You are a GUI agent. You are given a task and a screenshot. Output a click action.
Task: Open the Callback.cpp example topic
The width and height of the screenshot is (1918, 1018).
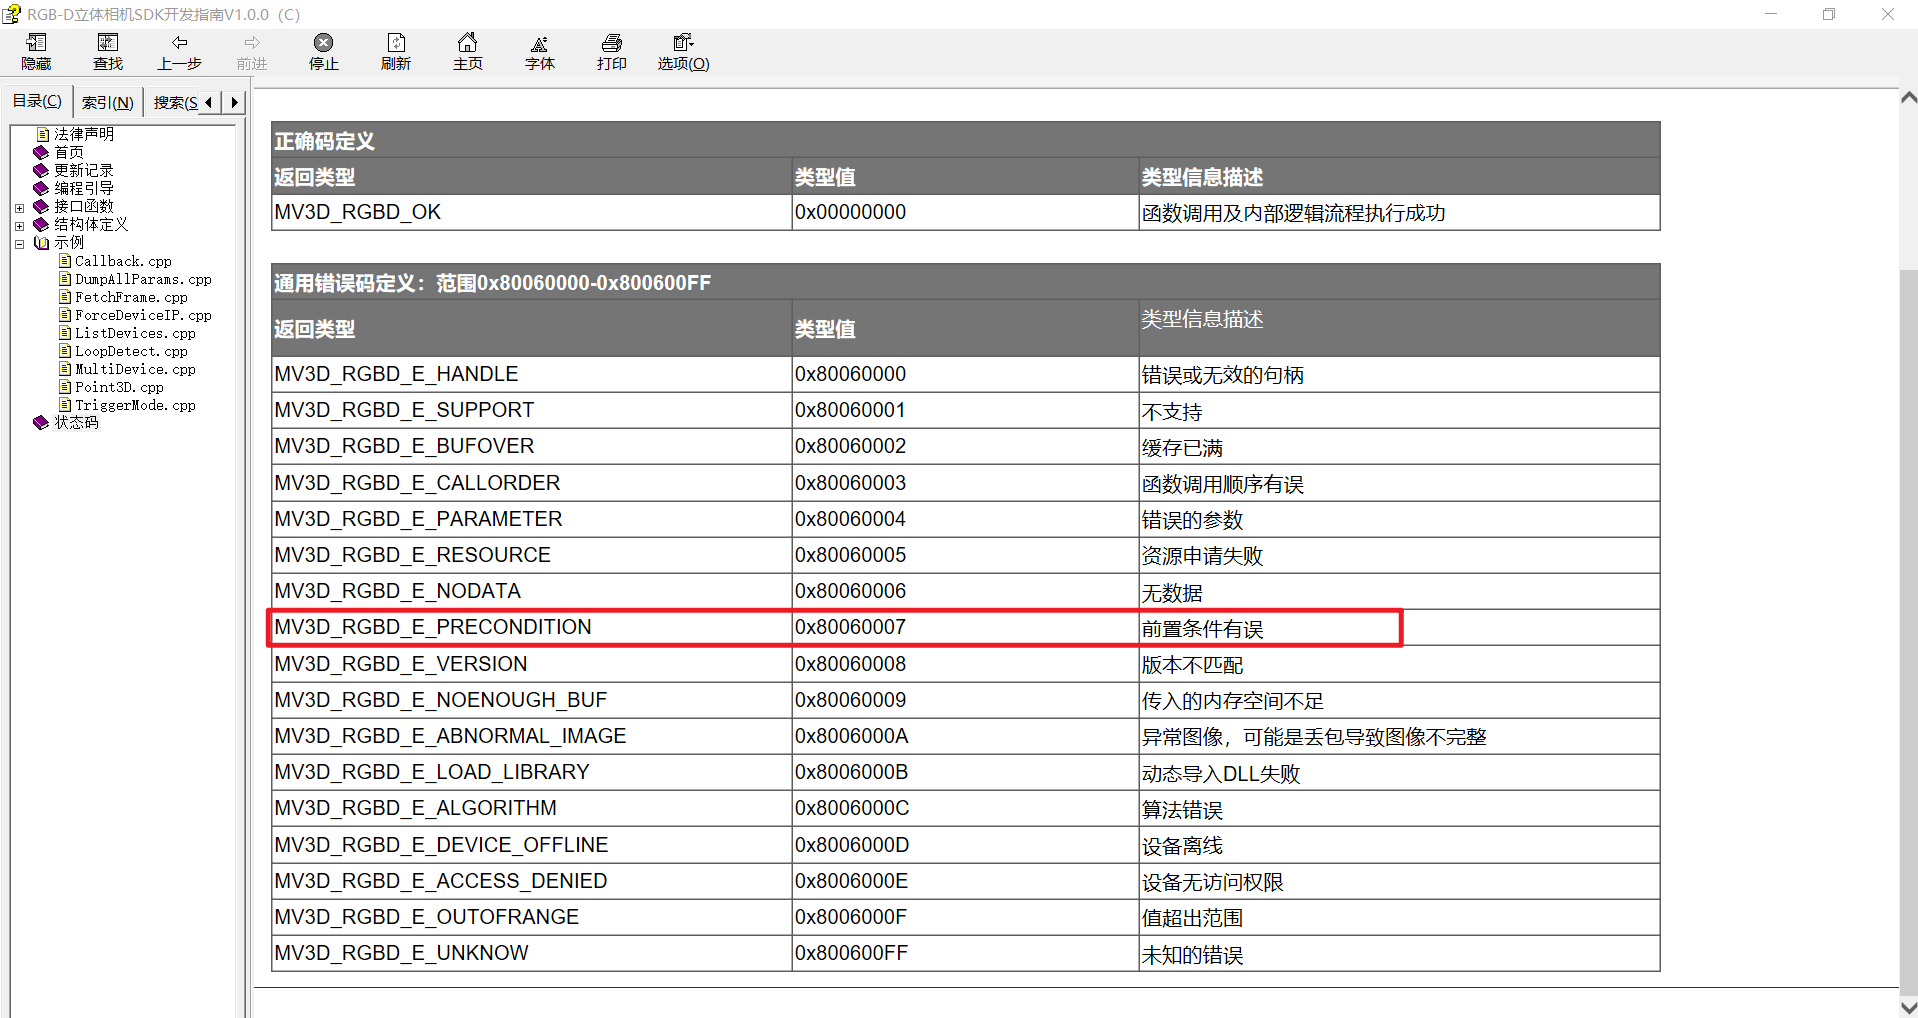coord(122,261)
